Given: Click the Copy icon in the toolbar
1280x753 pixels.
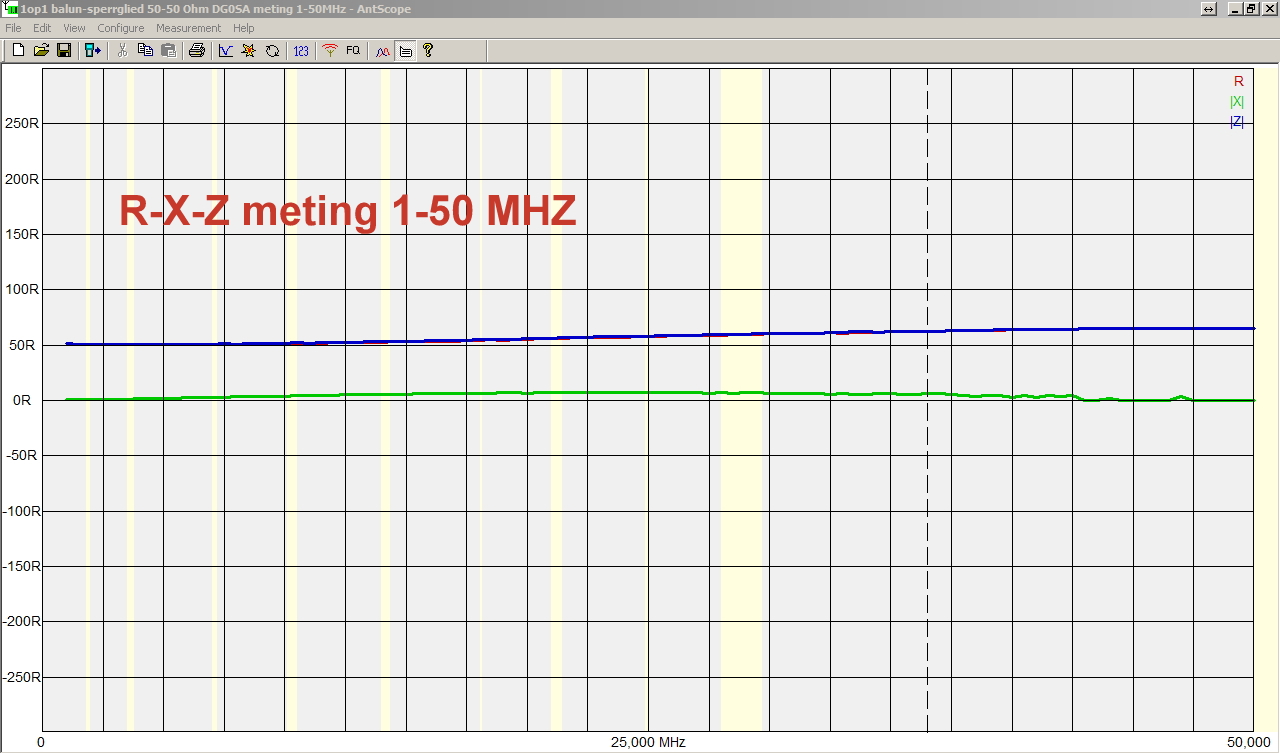Looking at the screenshot, I should pos(145,50).
